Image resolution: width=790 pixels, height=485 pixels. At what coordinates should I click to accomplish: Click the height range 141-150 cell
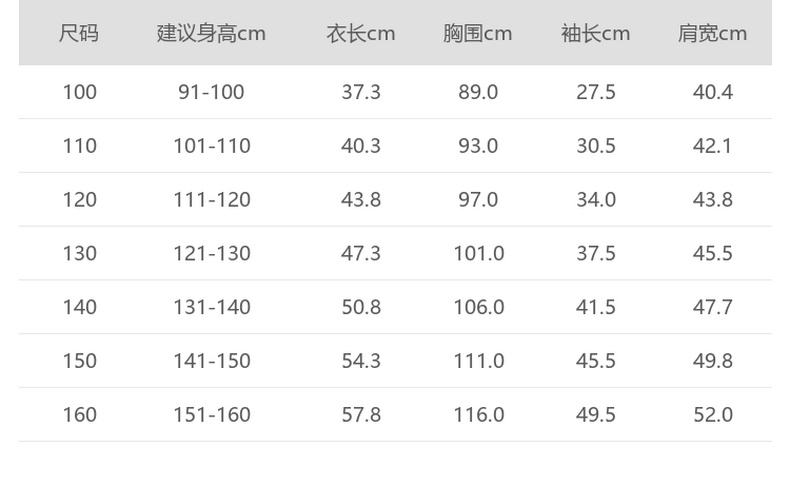pos(211,361)
